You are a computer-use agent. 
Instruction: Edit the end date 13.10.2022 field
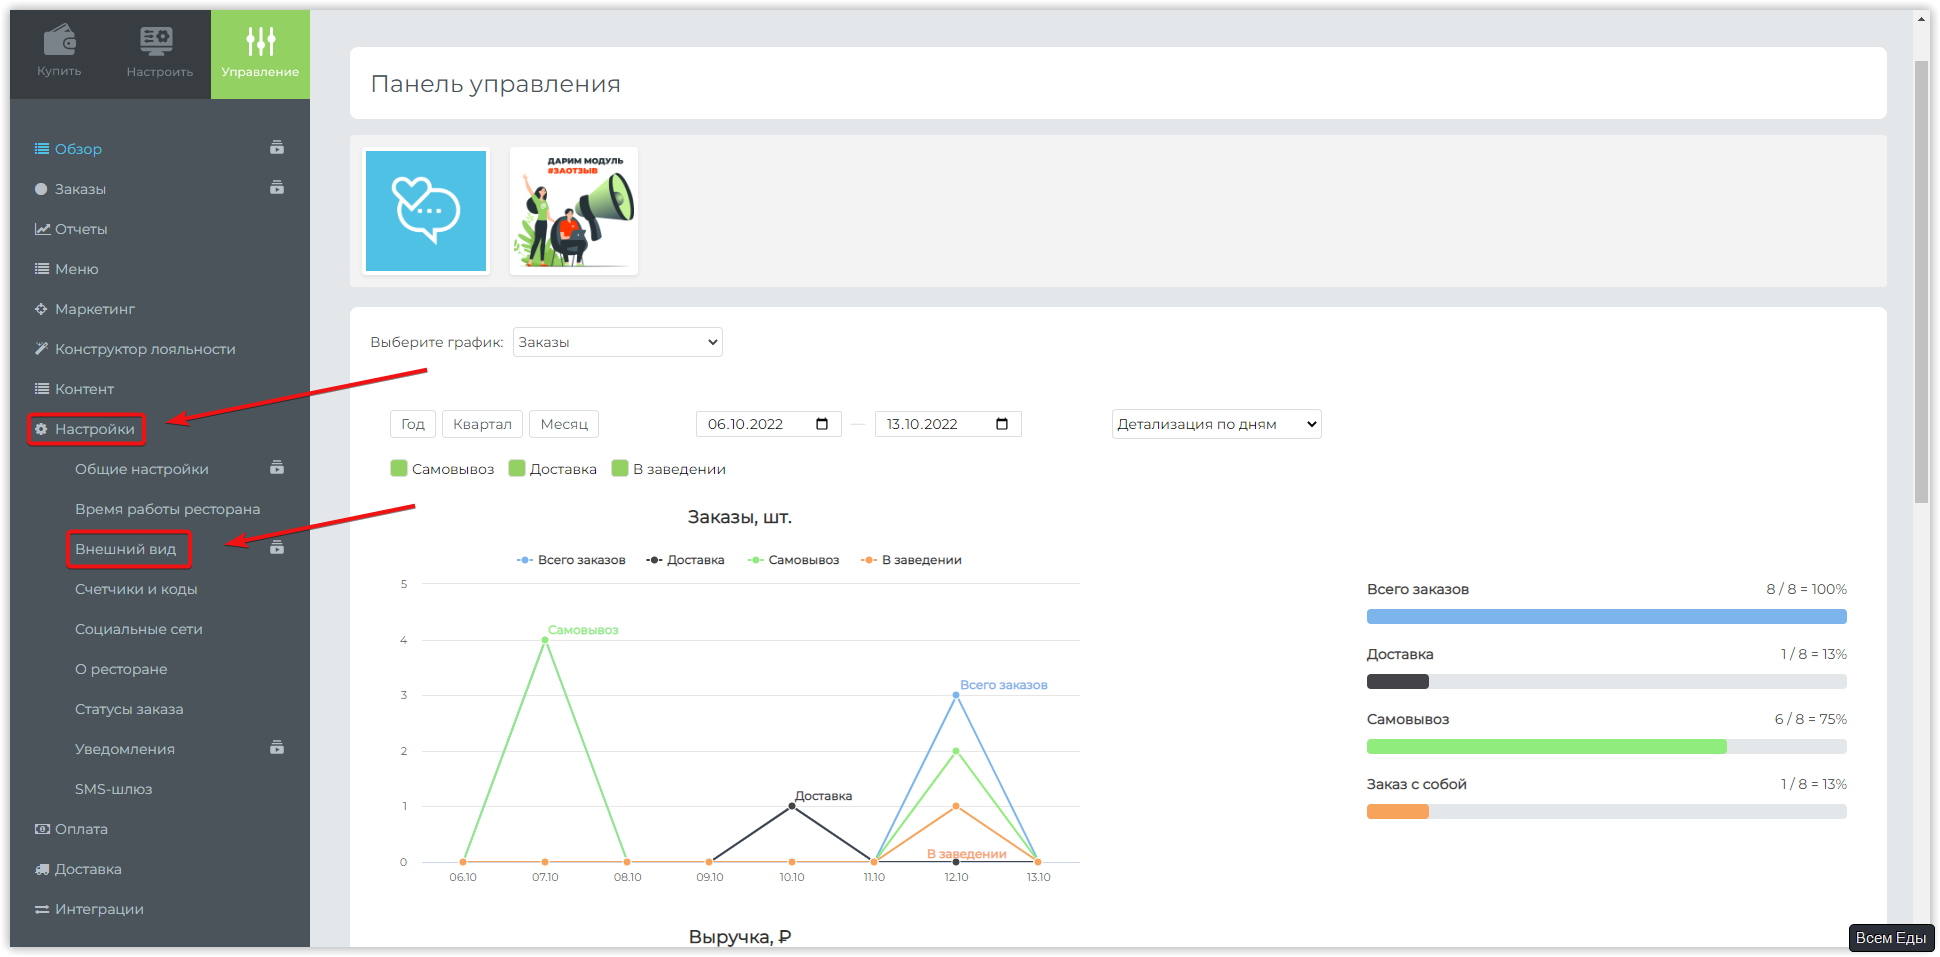coord(948,424)
